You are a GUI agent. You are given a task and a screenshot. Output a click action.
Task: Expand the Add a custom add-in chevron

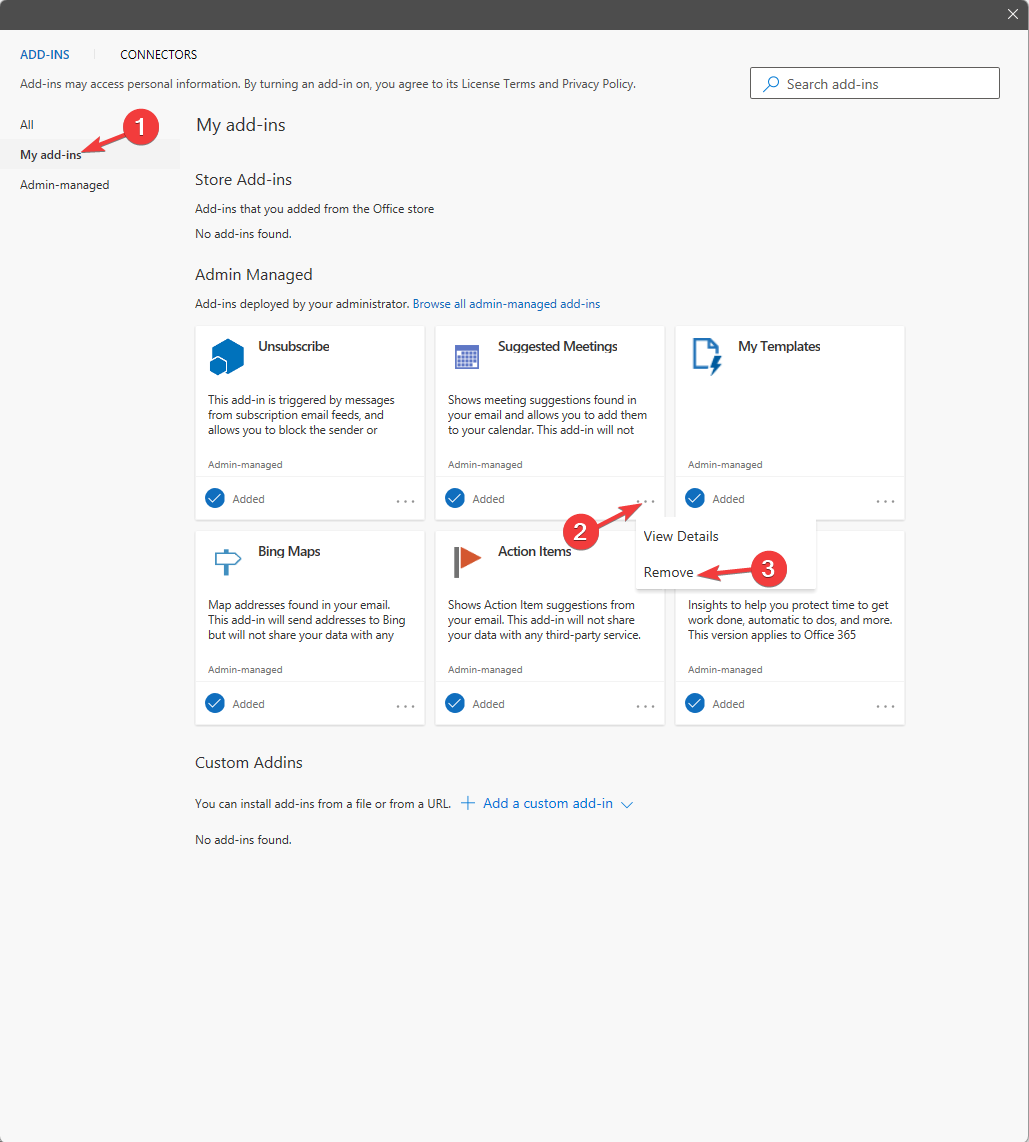(627, 805)
